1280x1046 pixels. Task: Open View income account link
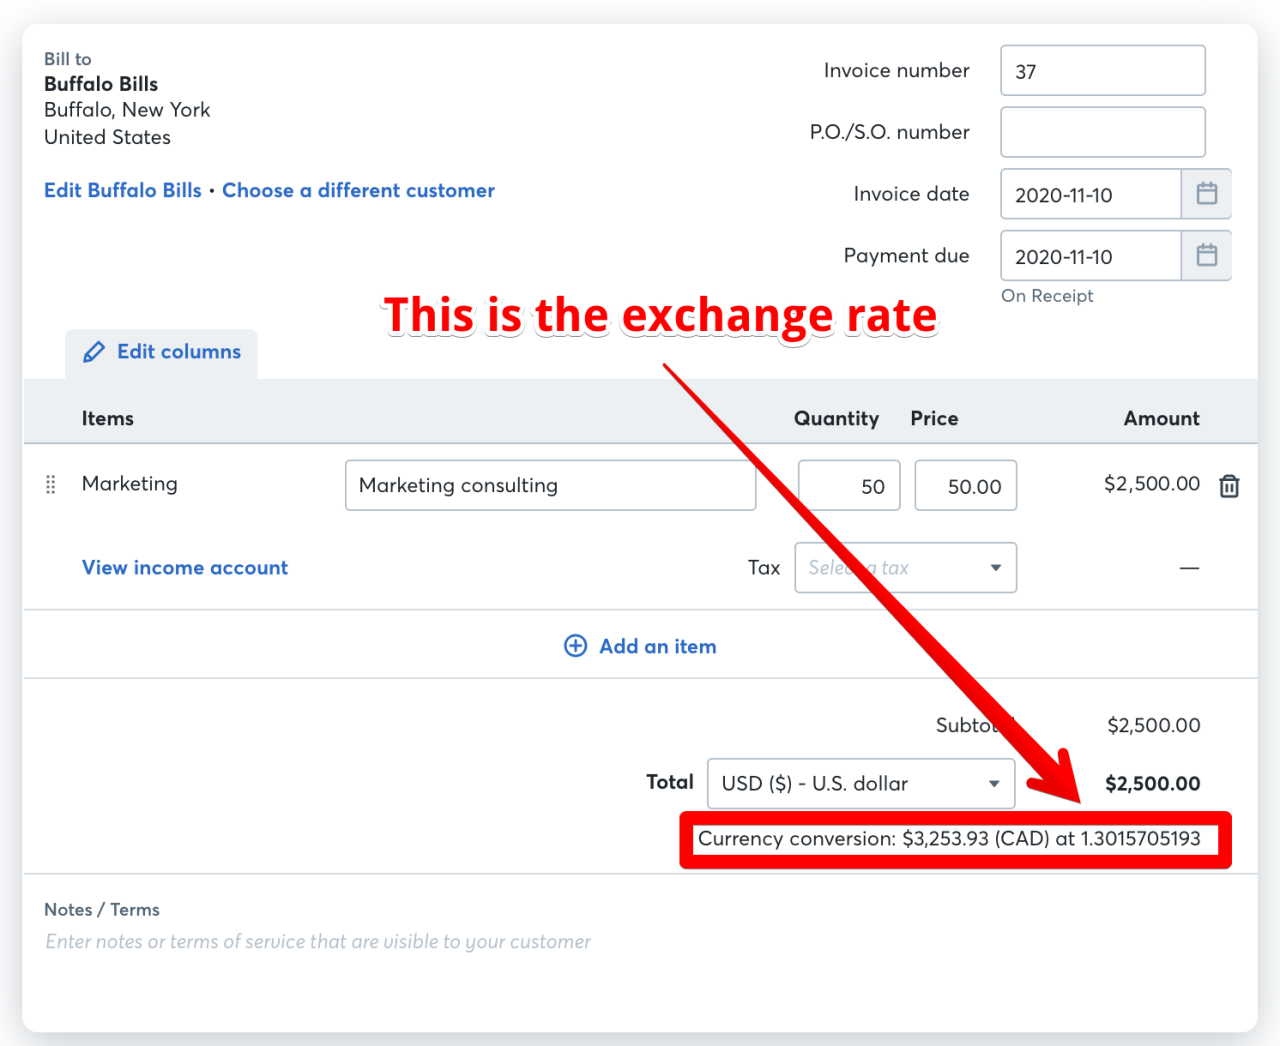click(x=185, y=567)
